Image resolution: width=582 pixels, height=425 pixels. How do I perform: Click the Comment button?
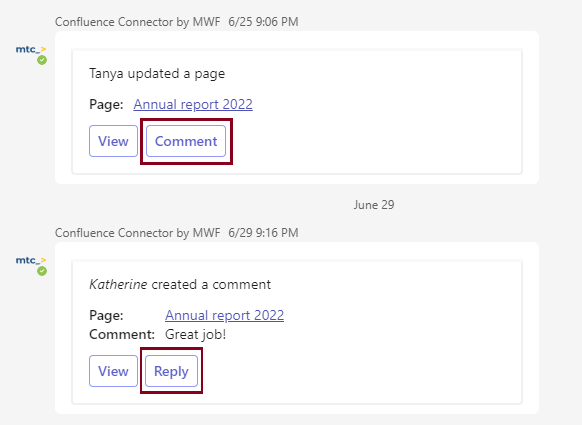tap(186, 141)
